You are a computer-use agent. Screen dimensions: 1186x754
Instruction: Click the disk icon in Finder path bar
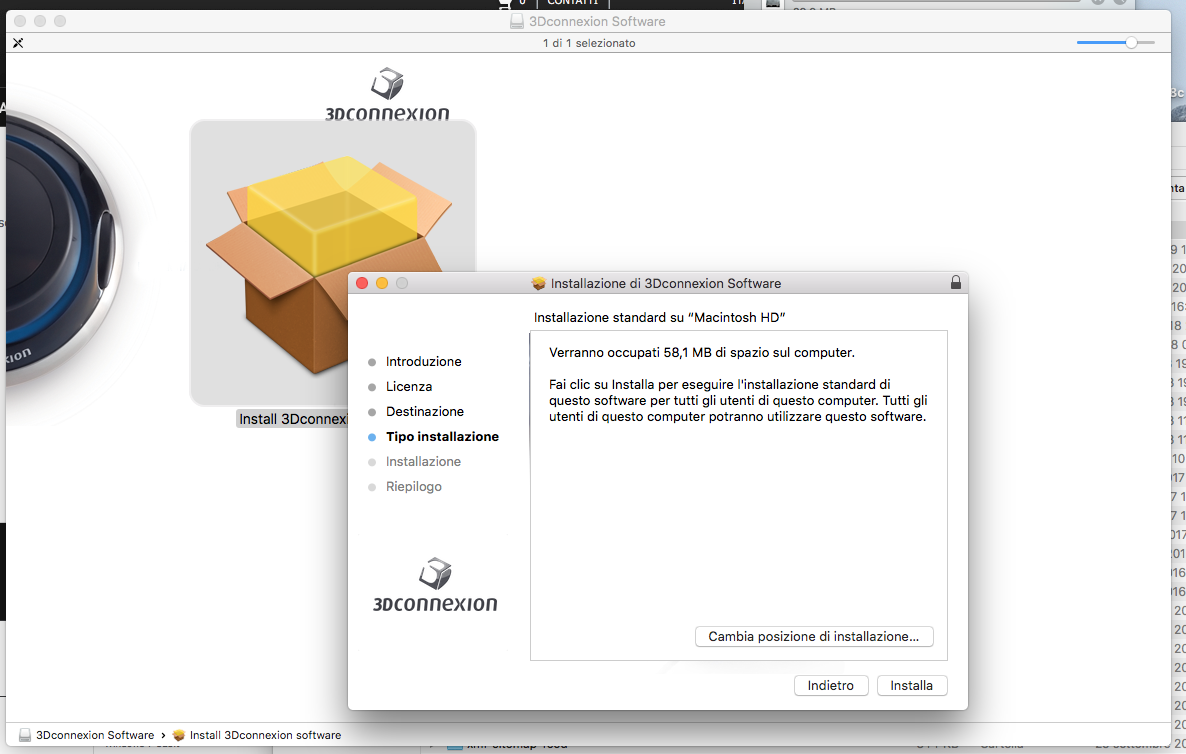tap(25, 735)
